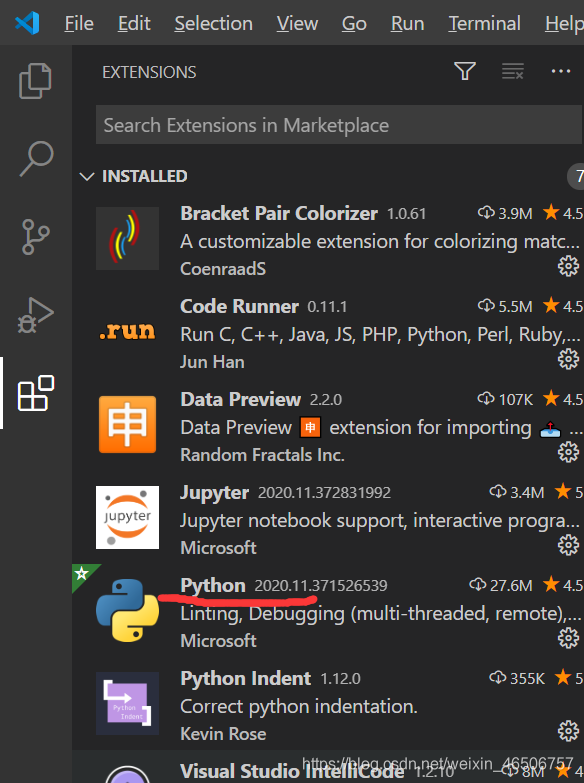Select the Data Preview extension title

(x=240, y=399)
